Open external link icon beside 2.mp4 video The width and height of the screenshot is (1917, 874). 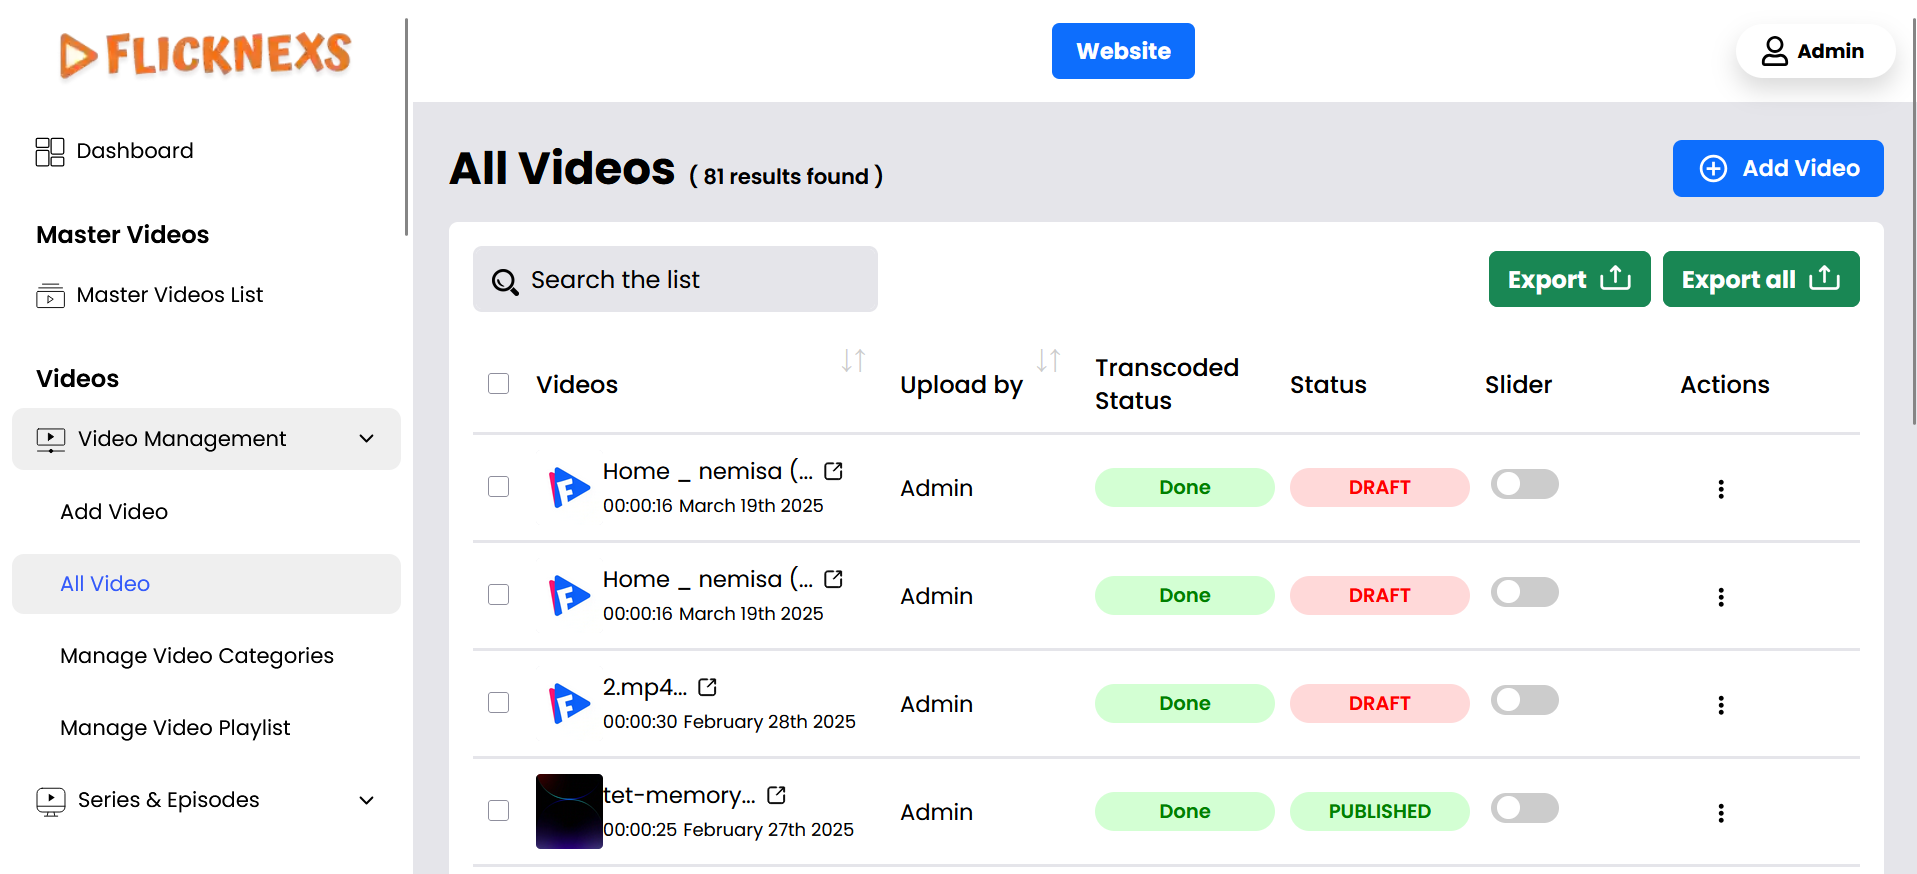click(x=708, y=687)
